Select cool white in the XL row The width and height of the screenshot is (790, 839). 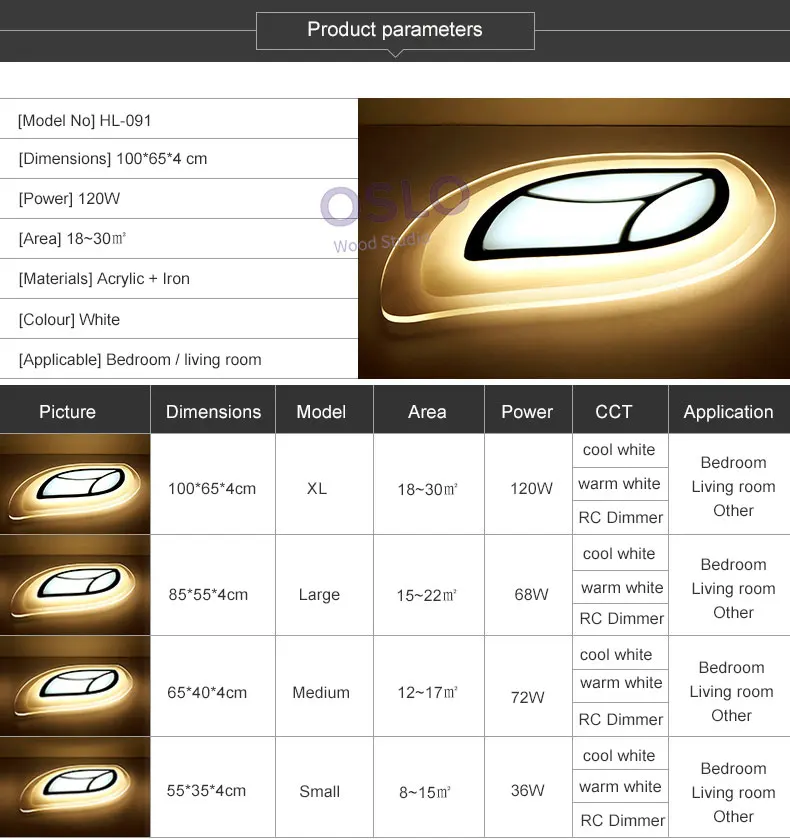tap(619, 449)
